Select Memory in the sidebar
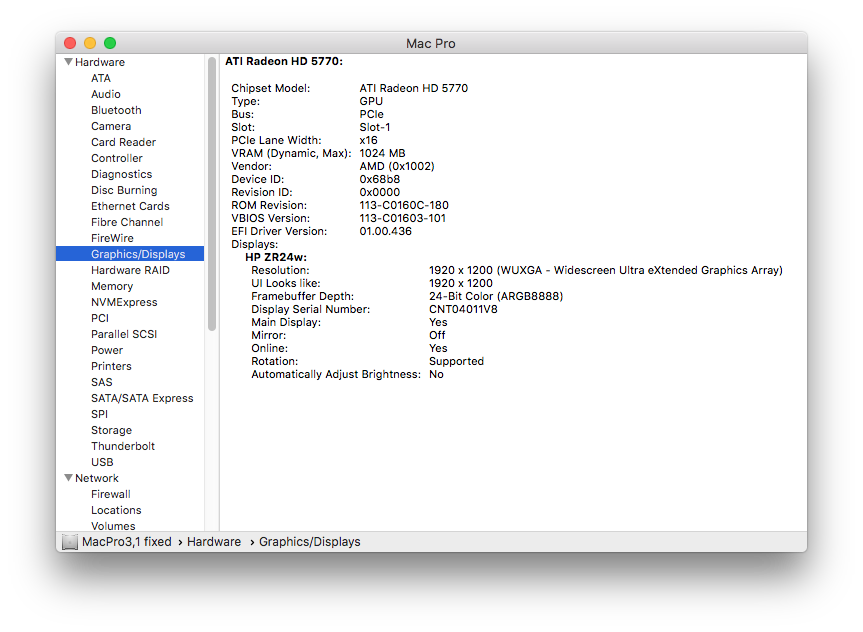 [112, 286]
